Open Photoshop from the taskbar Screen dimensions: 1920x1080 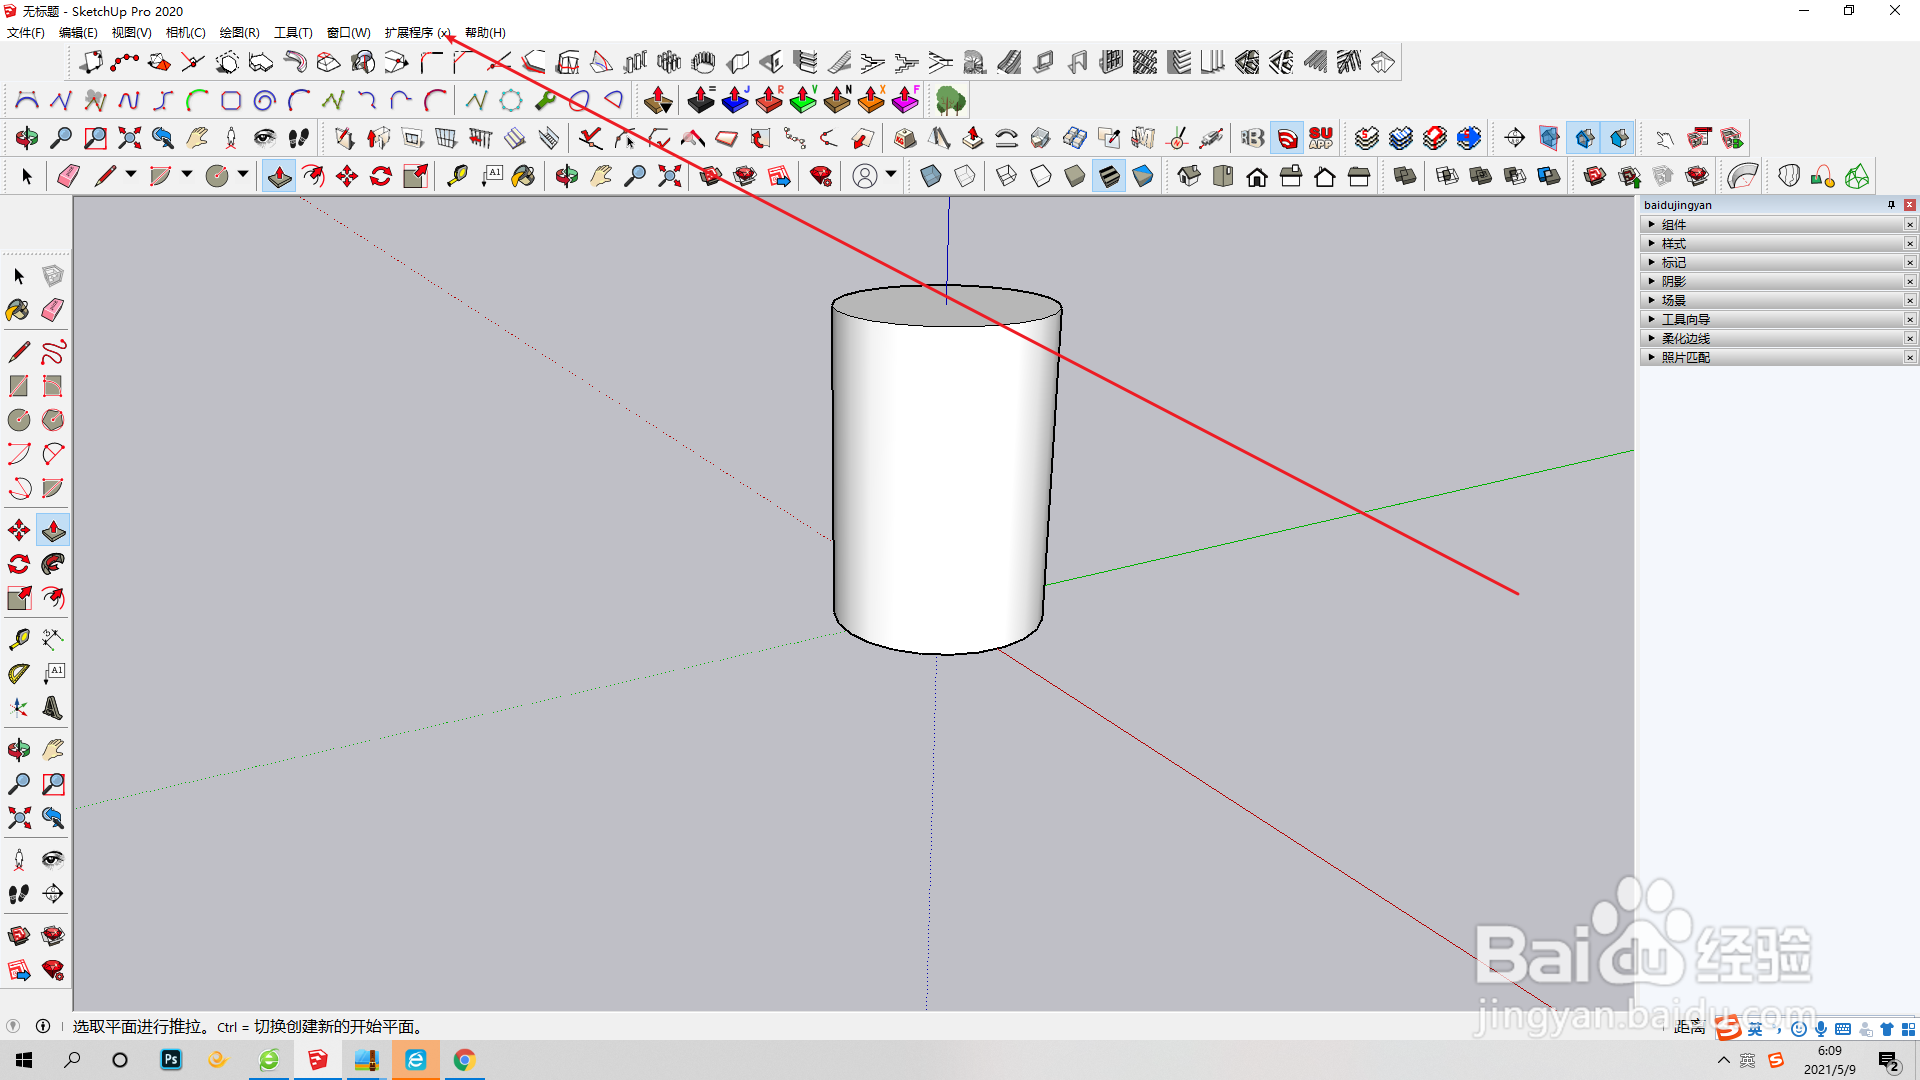coord(171,1060)
